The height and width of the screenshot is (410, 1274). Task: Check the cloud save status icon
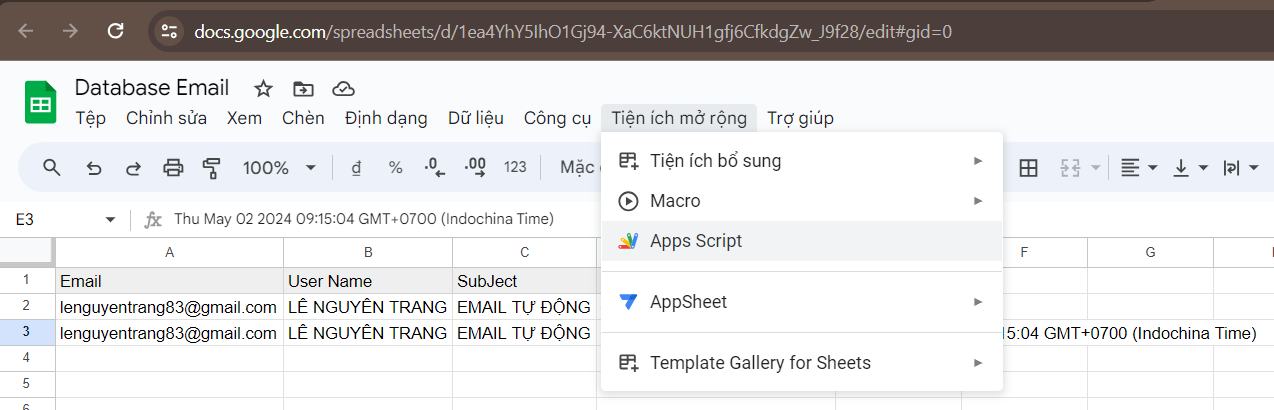pos(343,89)
